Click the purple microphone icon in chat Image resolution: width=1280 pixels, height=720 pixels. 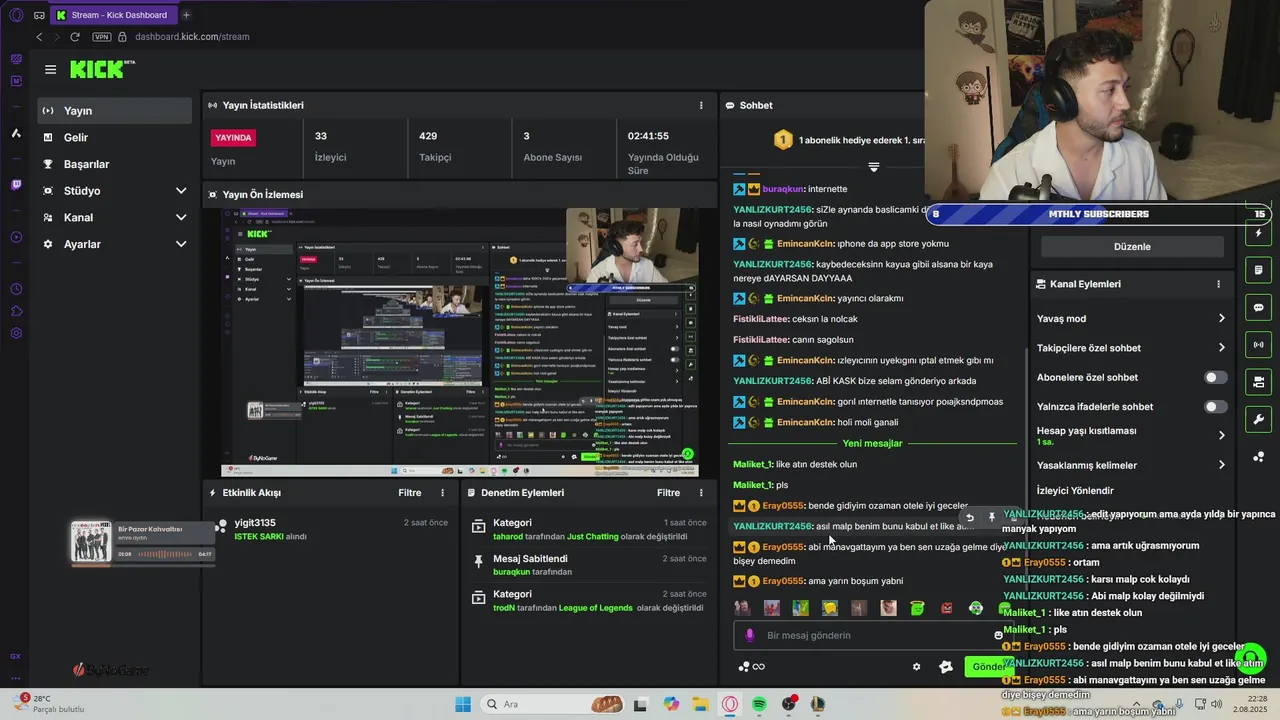(x=750, y=635)
